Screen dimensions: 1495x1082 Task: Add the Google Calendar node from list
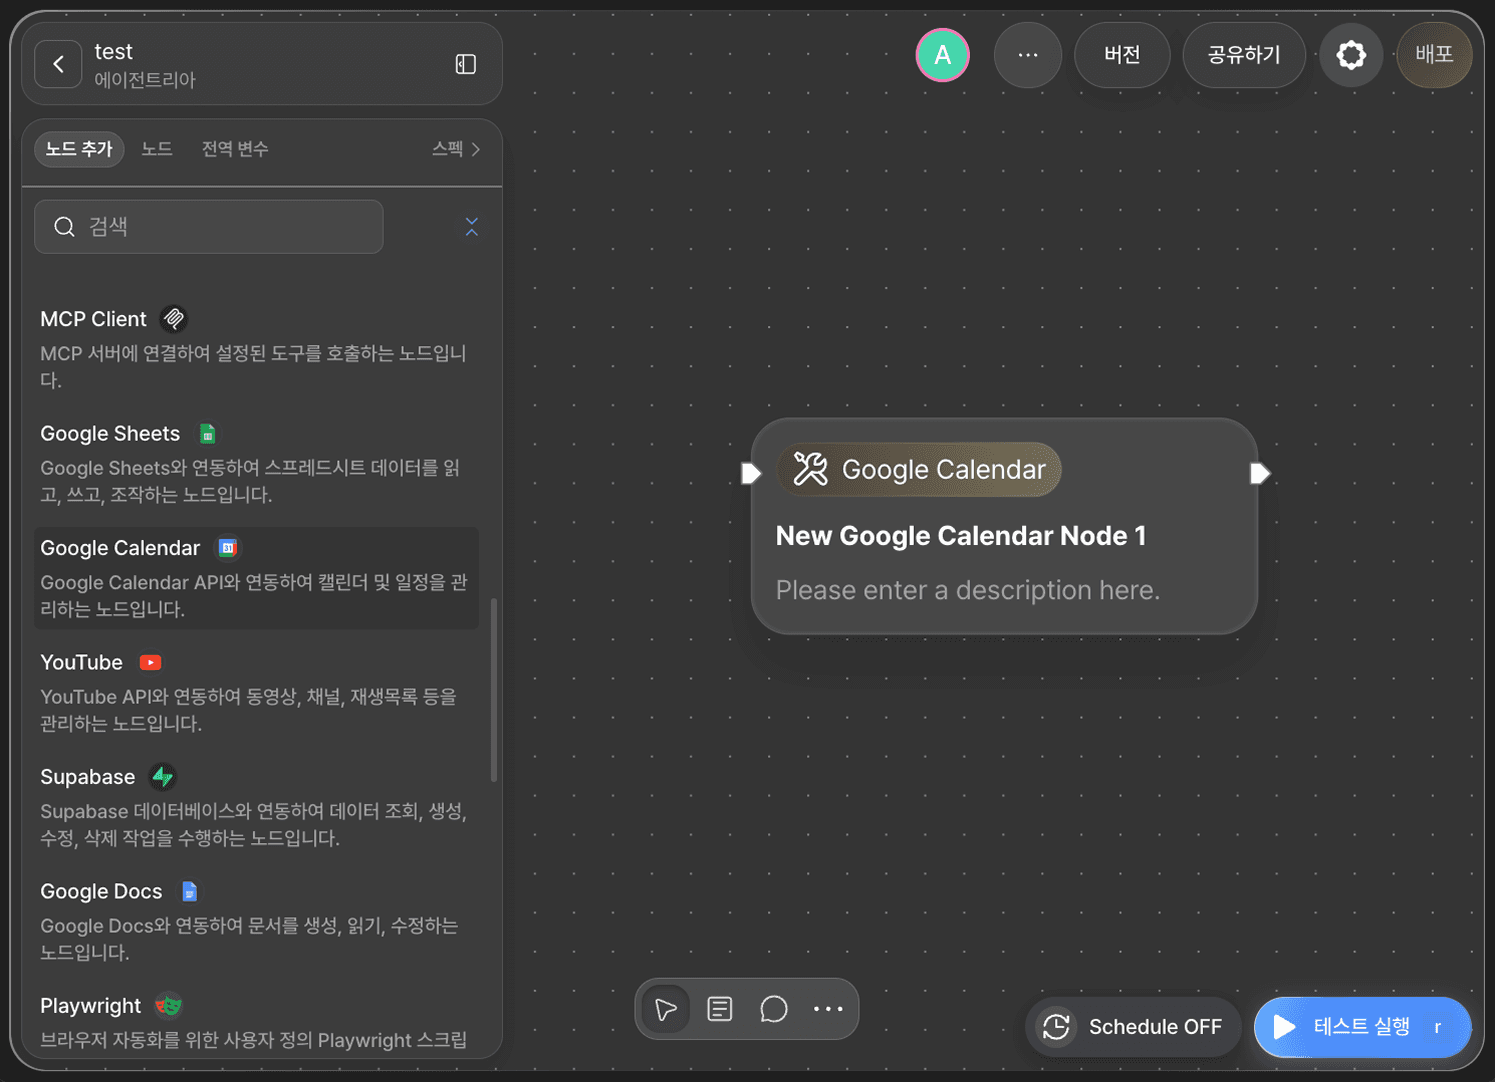coord(256,578)
